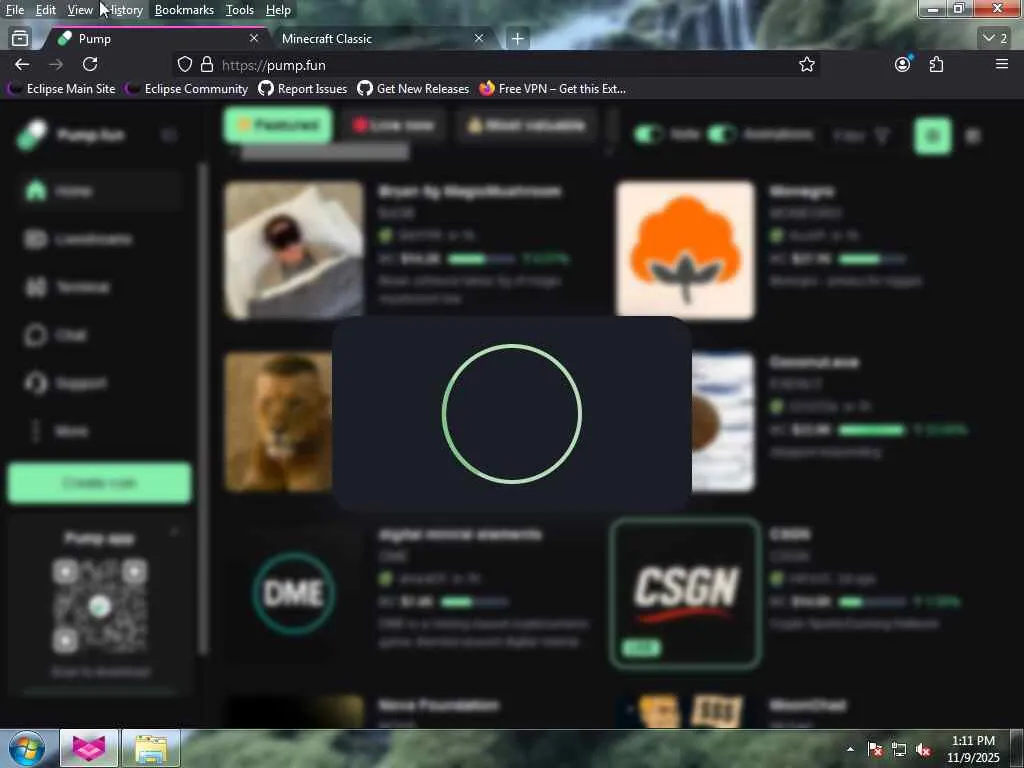Open the Windows Start button
Screen dimensions: 1024x768
tap(27, 748)
